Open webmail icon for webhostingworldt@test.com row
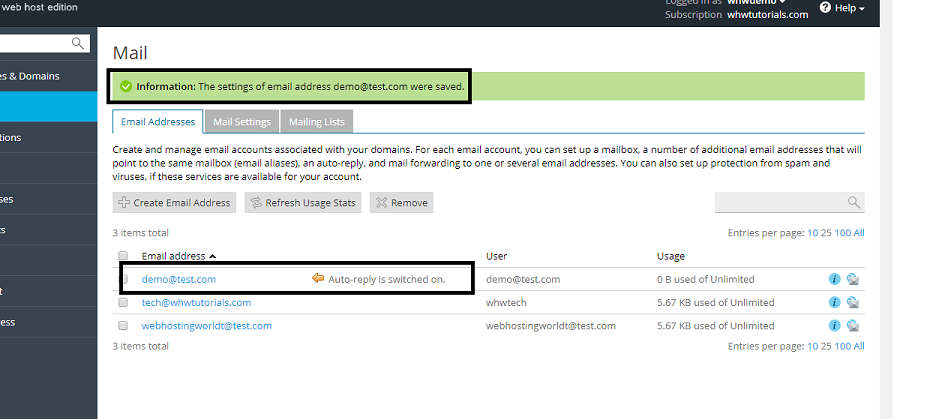 click(x=853, y=326)
